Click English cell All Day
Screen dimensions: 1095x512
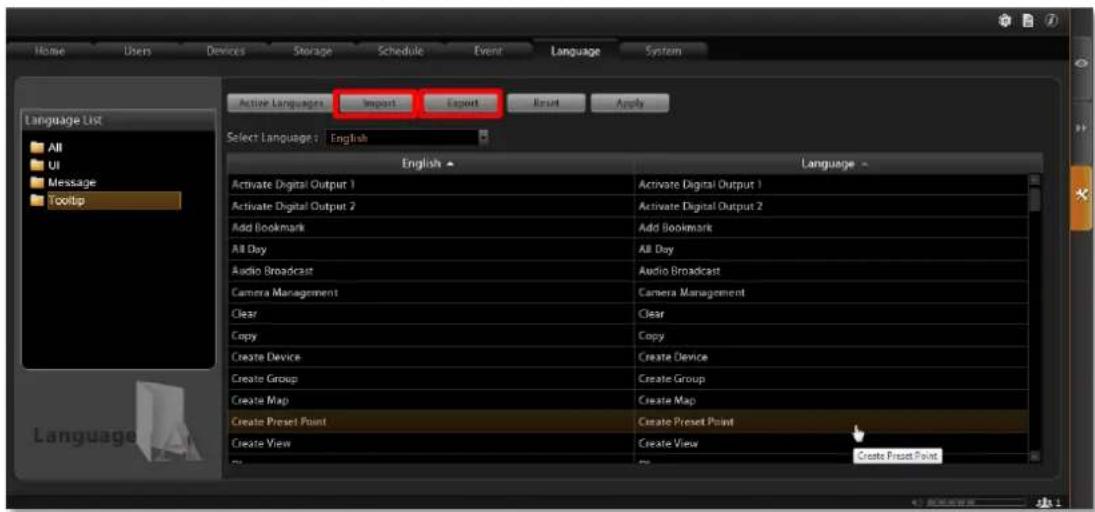[430, 249]
